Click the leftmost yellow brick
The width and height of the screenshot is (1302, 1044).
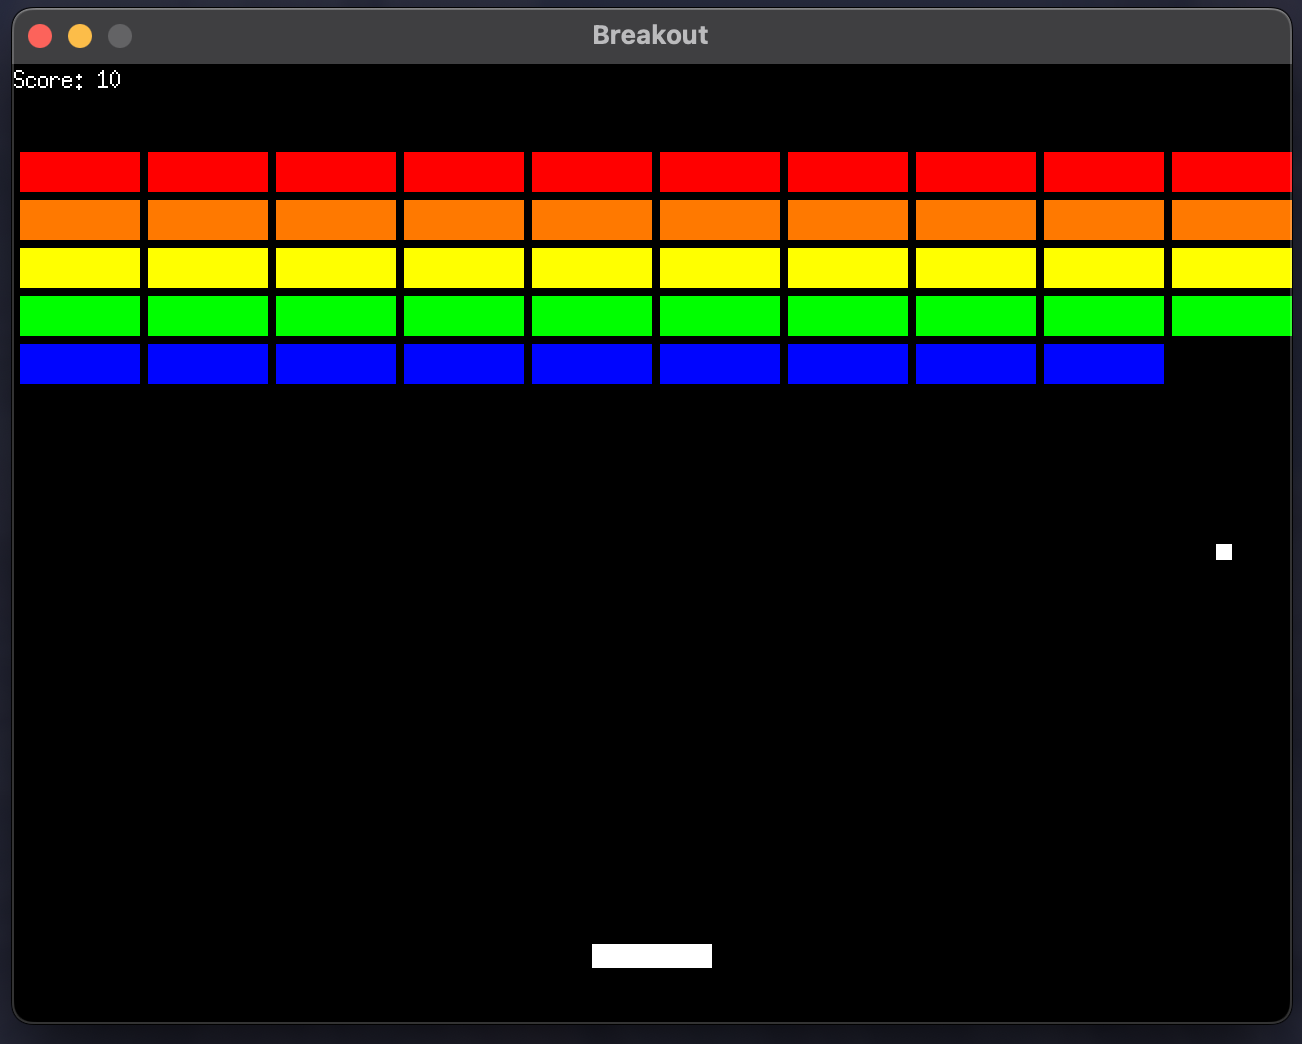80,268
